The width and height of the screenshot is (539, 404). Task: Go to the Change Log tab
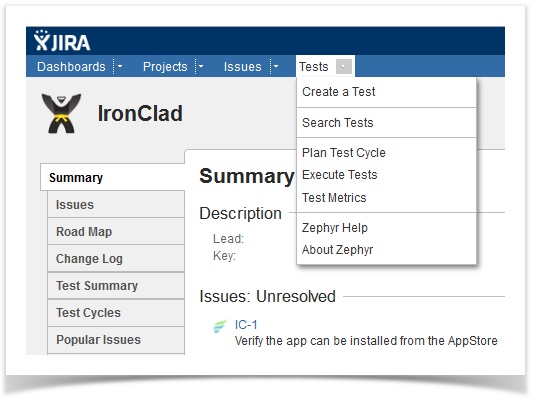116,259
